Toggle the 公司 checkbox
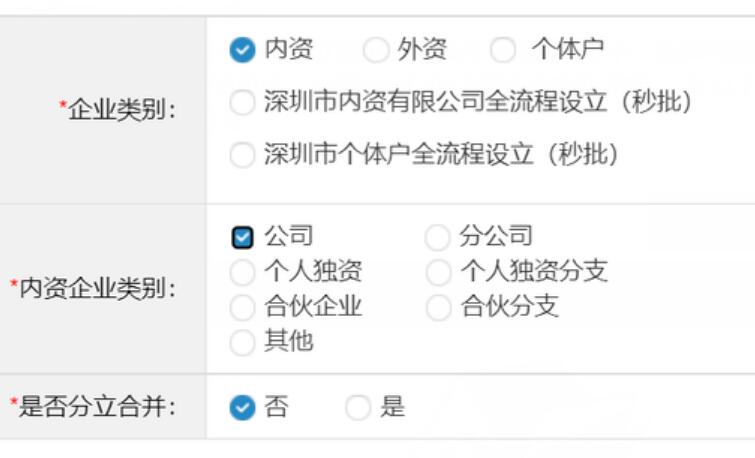Screen dimensions: 755x458 [242, 237]
